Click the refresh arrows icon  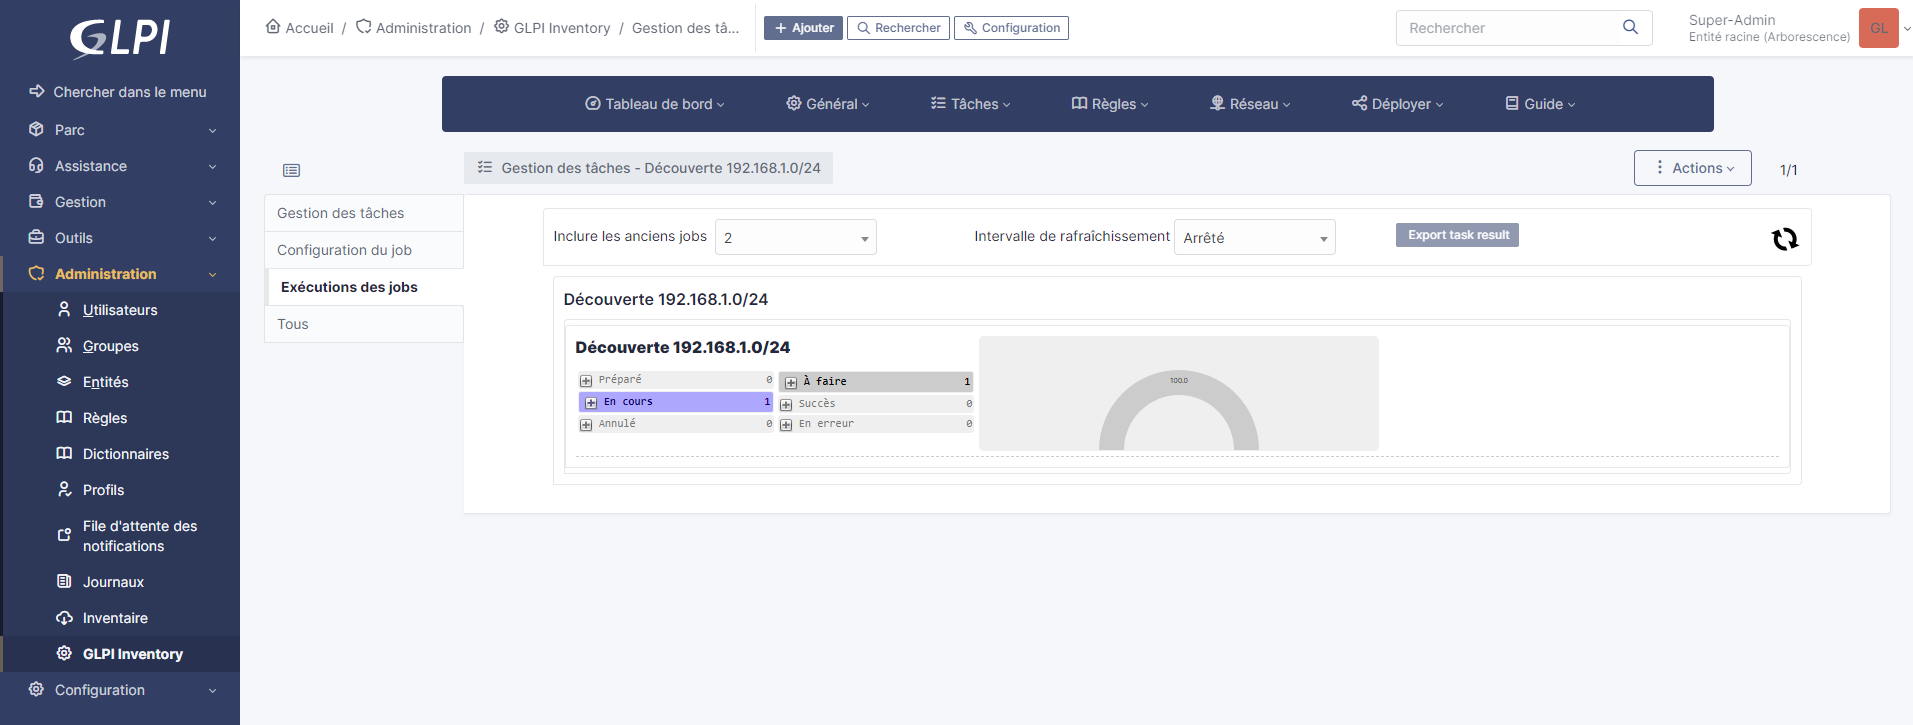[1785, 239]
